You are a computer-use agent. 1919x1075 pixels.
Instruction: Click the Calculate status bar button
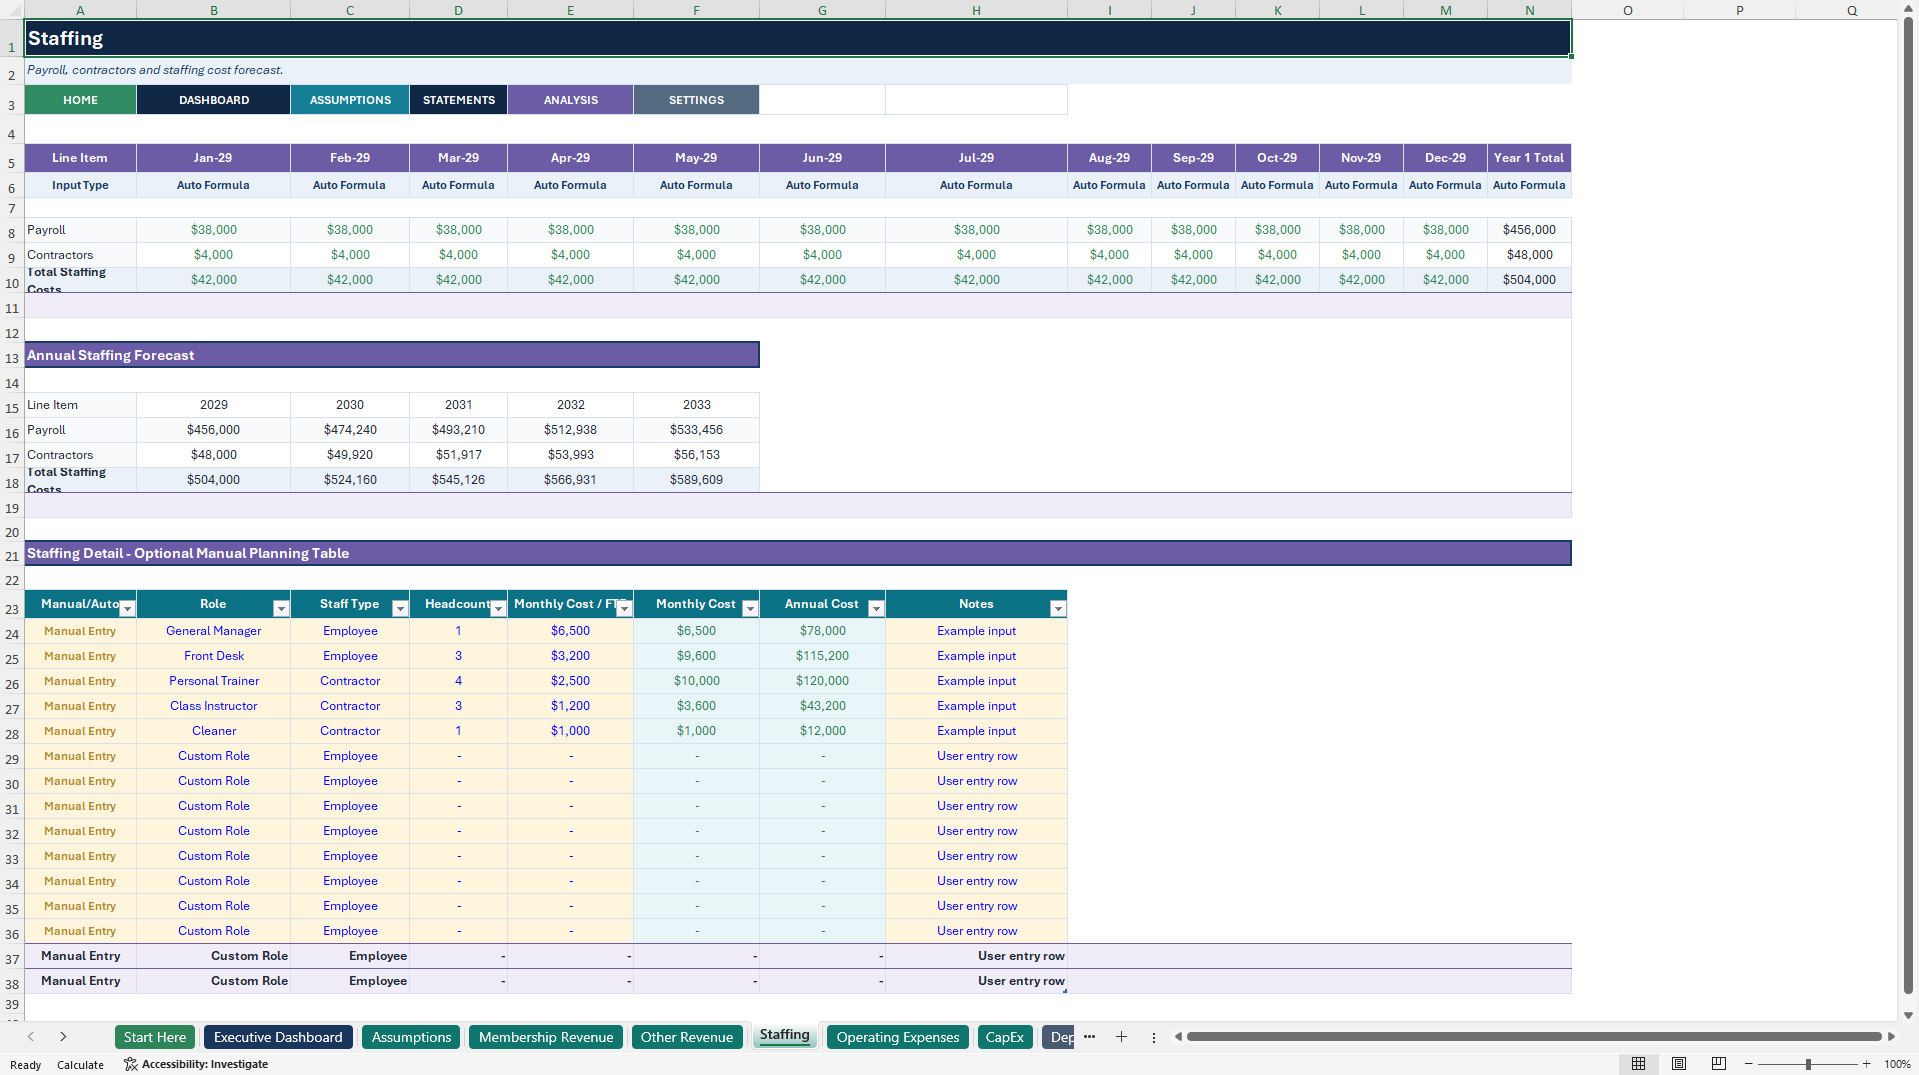click(80, 1065)
